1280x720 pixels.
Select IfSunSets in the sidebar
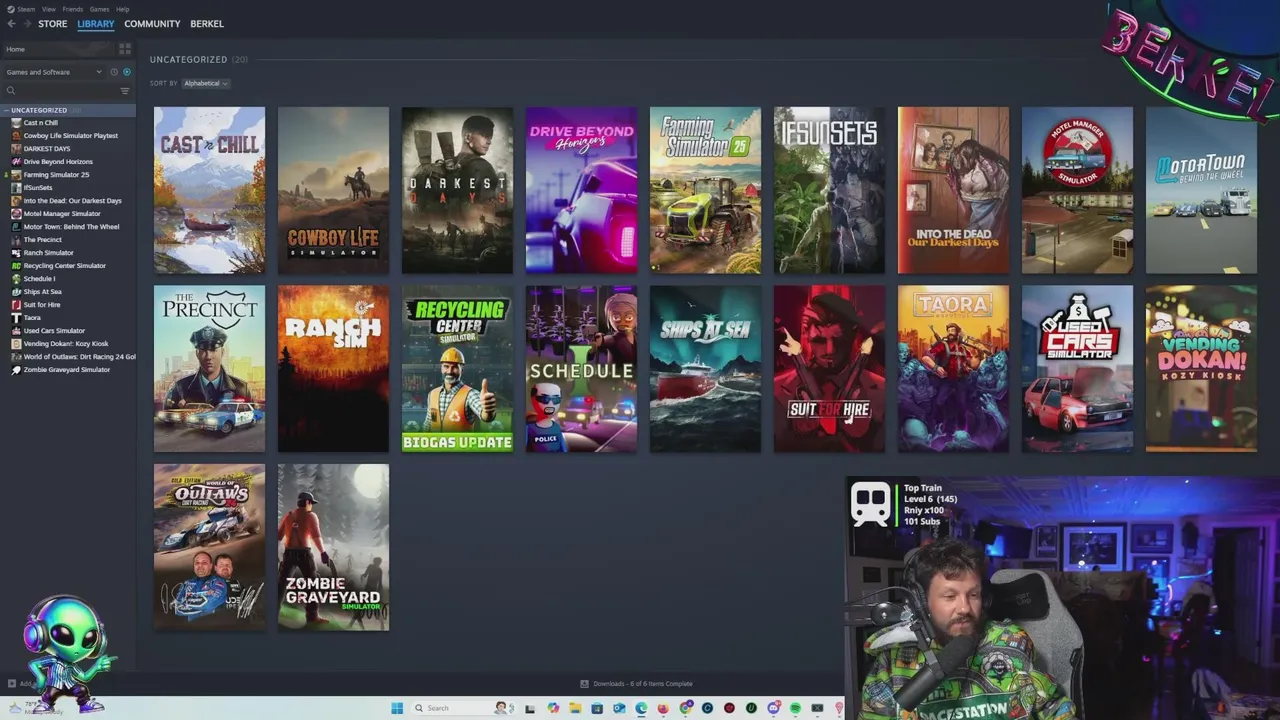38,188
